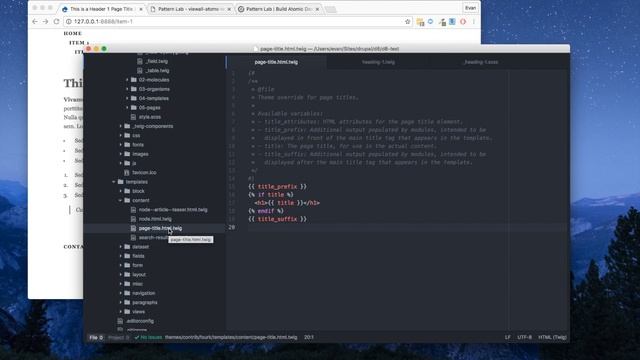Viewport: 640px width, 360px height.
Task: Expand the _twig-components folder
Action: (153, 126)
